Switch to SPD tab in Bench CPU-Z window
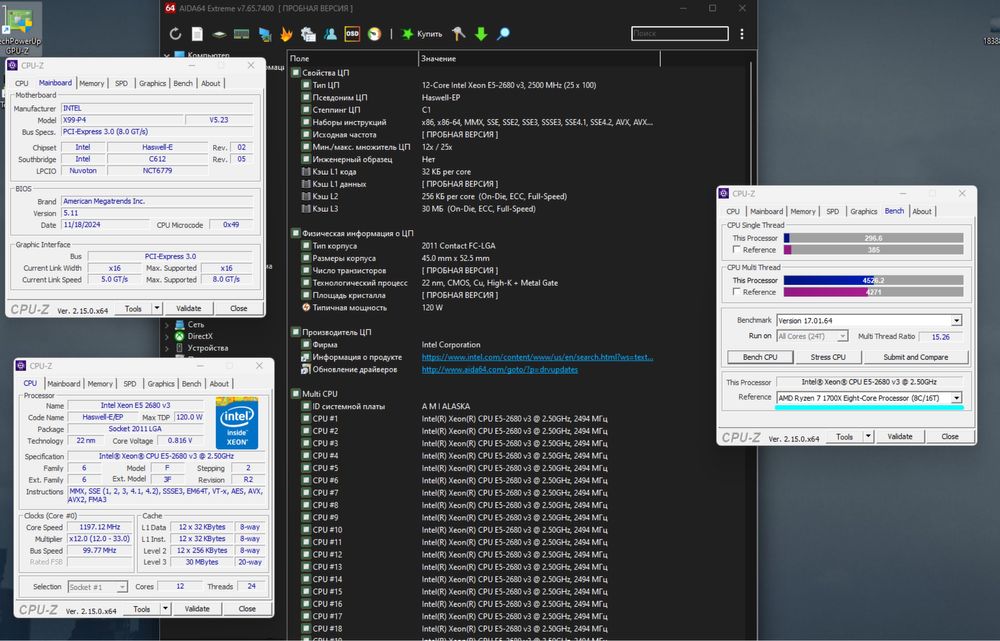 pos(832,212)
